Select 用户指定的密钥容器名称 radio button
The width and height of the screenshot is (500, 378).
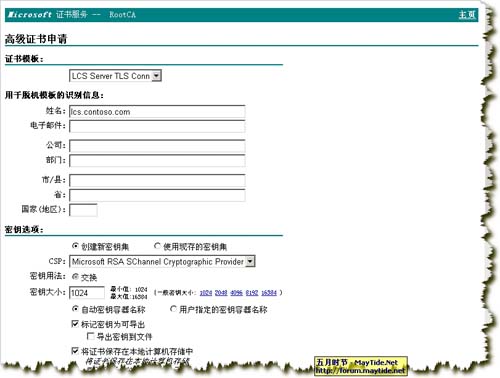click(173, 309)
